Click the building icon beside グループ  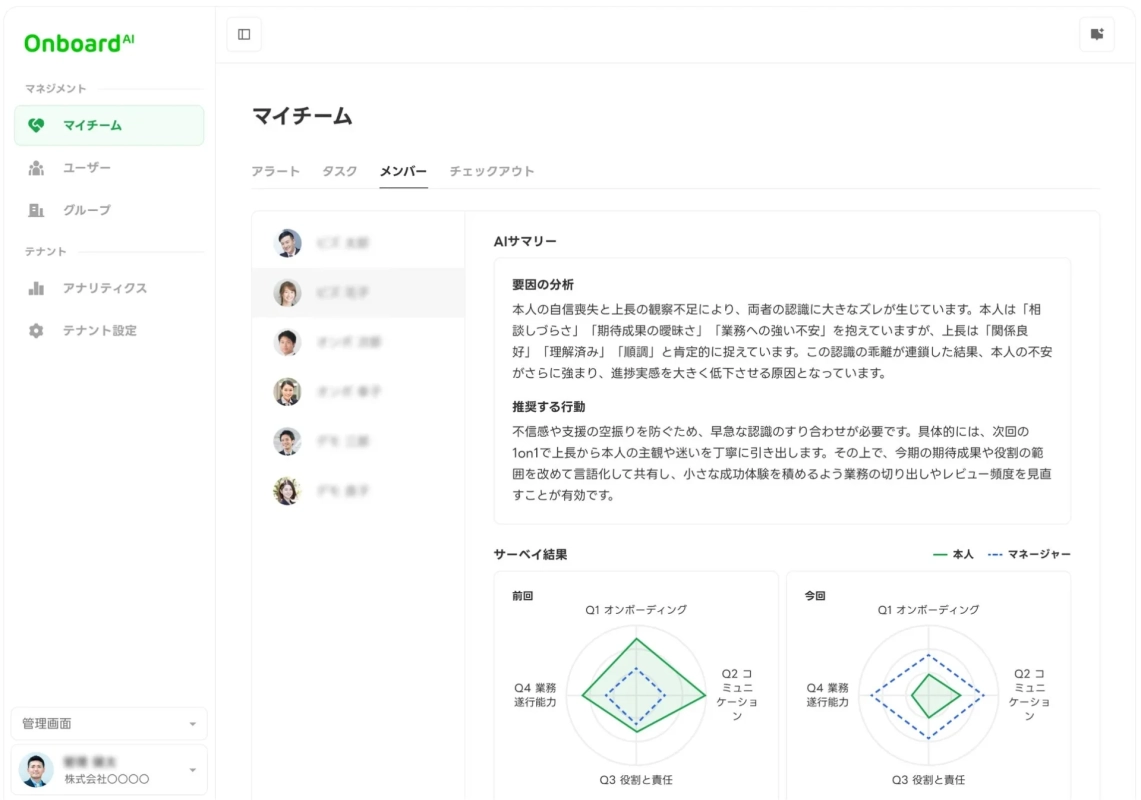[x=36, y=210]
